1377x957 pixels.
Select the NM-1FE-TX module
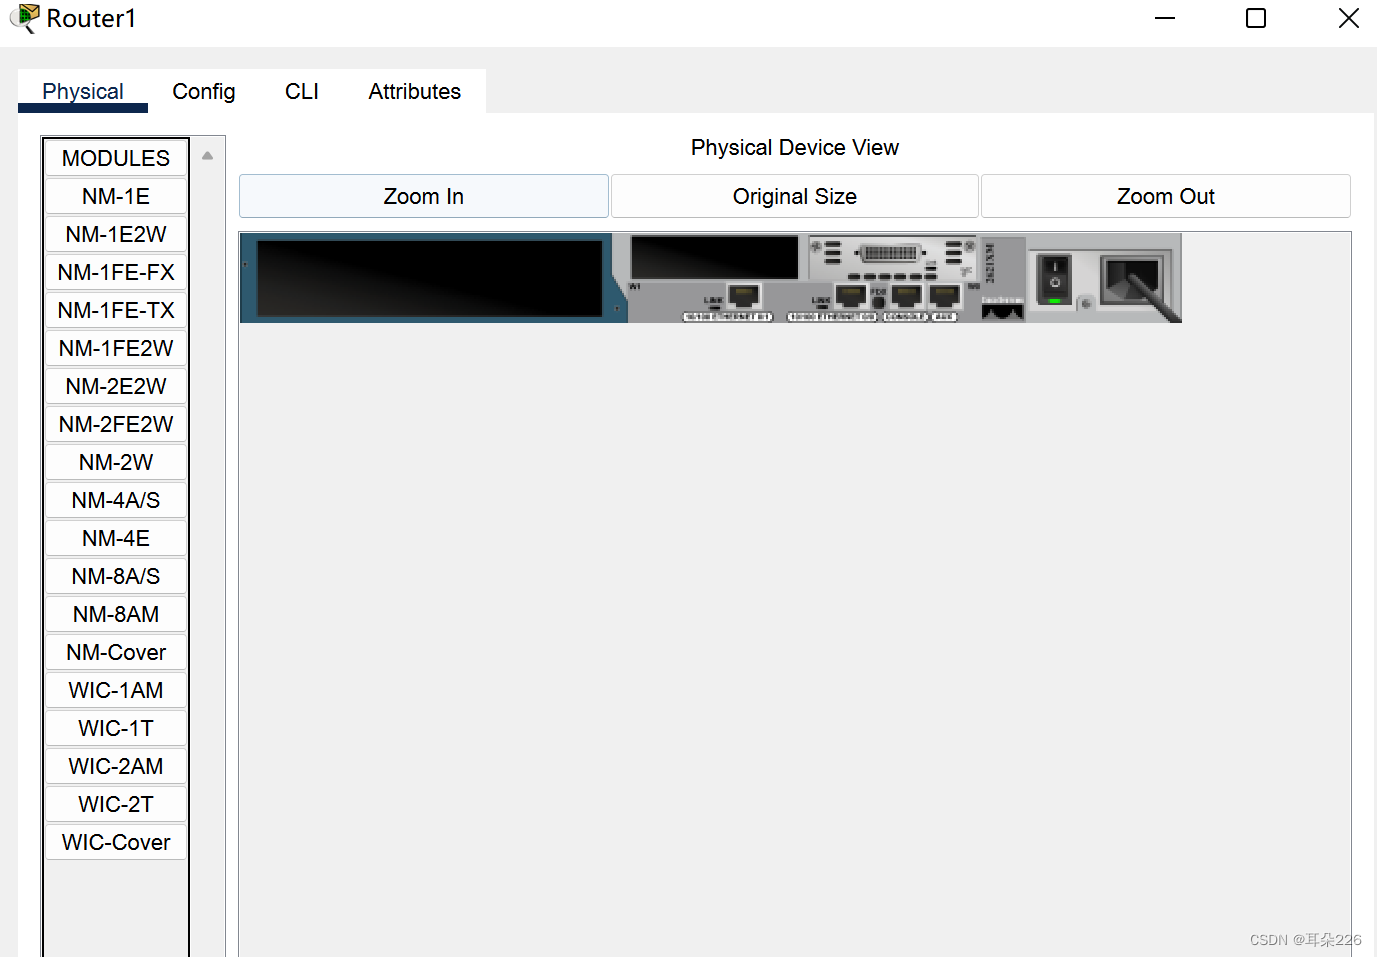click(116, 310)
